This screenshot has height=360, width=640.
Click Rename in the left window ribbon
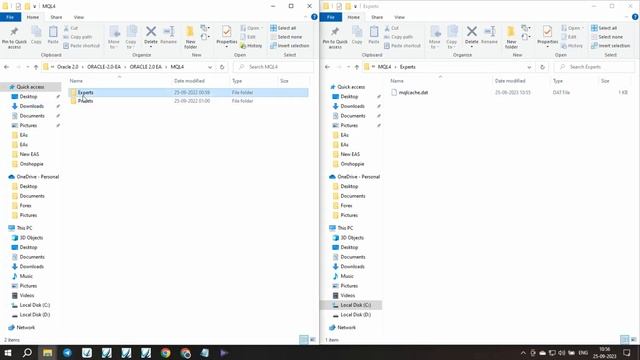[x=169, y=35]
